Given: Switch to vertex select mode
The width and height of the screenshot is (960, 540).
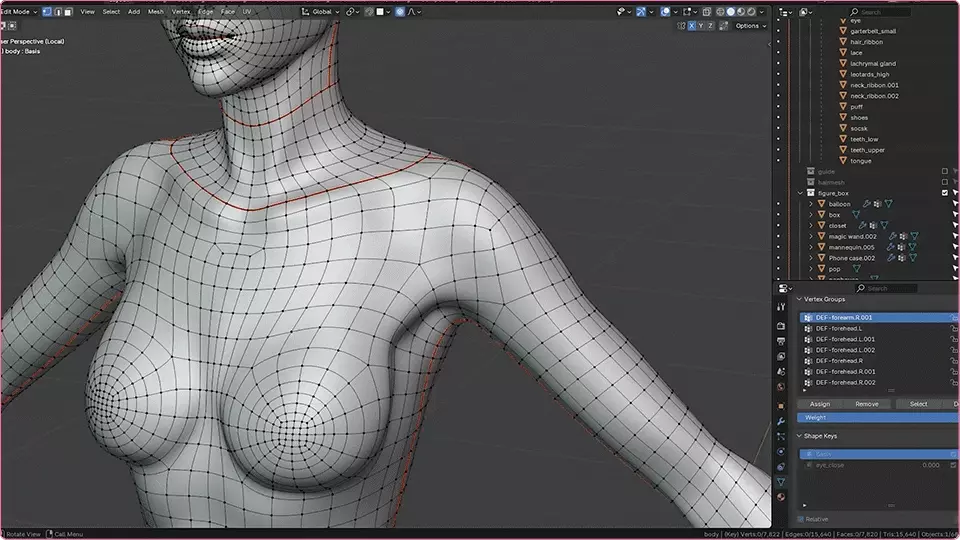Looking at the screenshot, I should 47,12.
